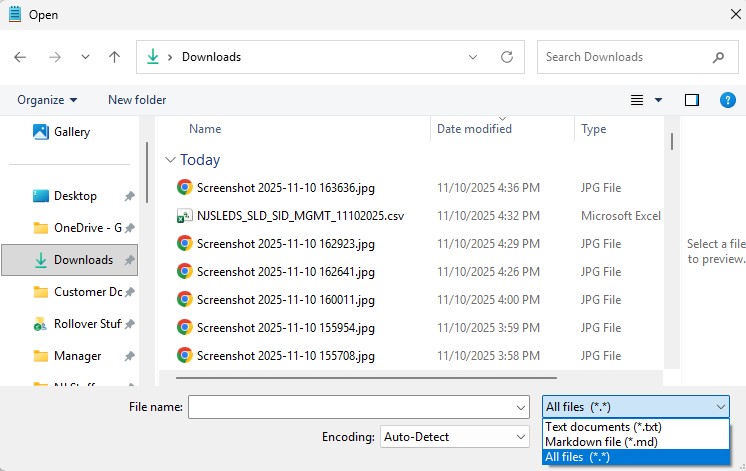Screen dimensions: 746x471
Task: Click the New folder button
Action: click(137, 100)
